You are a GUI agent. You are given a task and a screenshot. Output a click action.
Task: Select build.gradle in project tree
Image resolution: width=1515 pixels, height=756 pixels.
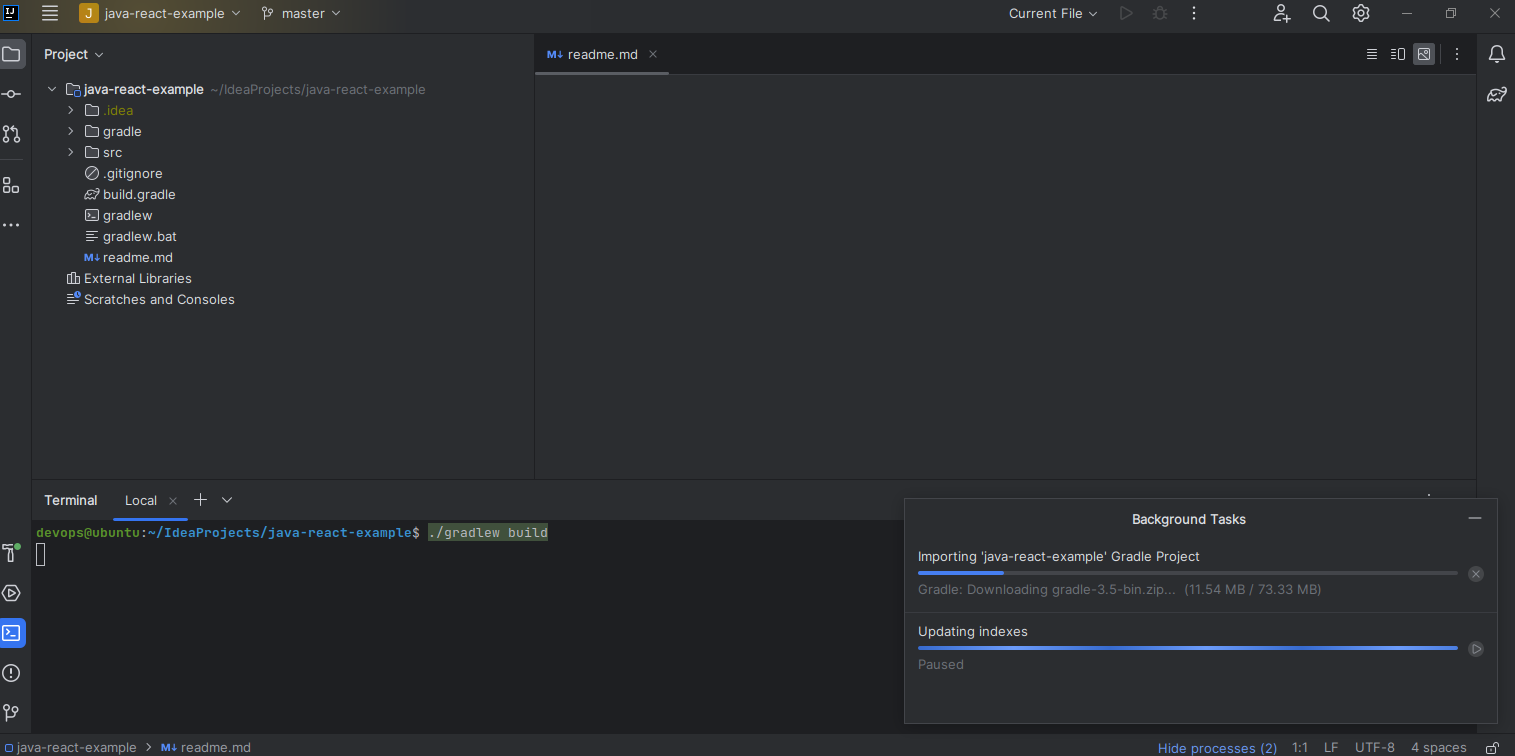point(139,194)
